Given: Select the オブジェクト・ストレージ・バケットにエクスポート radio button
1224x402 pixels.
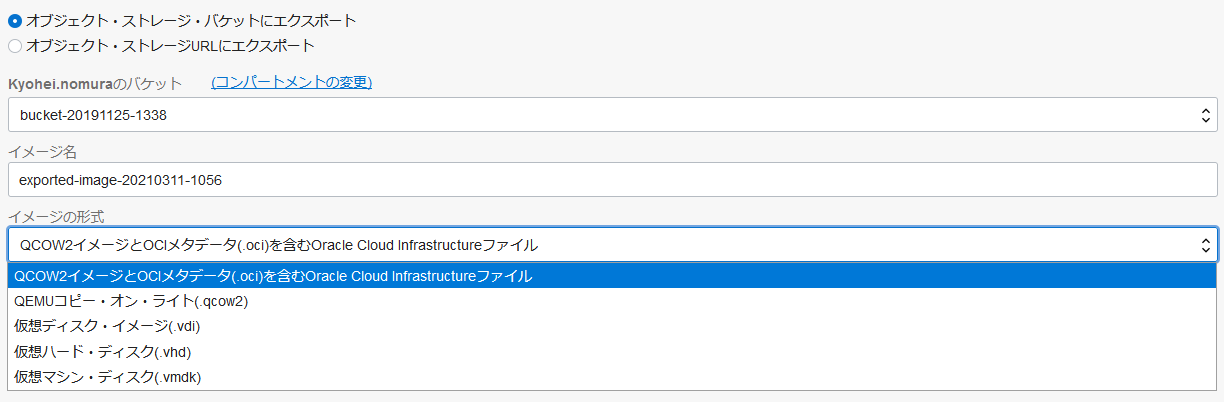Looking at the screenshot, I should (x=14, y=21).
